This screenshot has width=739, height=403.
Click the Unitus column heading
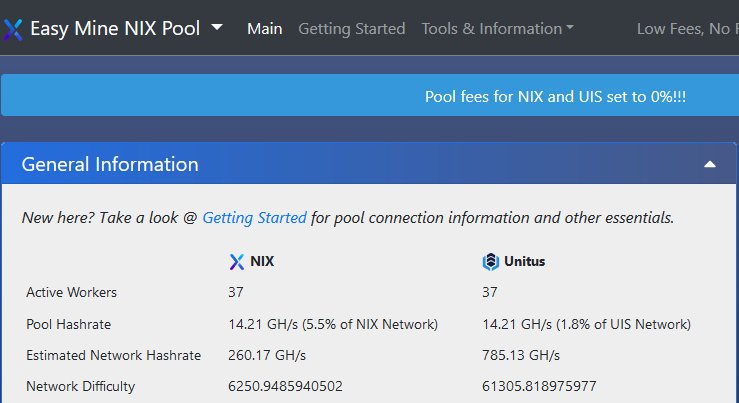pyautogui.click(x=524, y=261)
